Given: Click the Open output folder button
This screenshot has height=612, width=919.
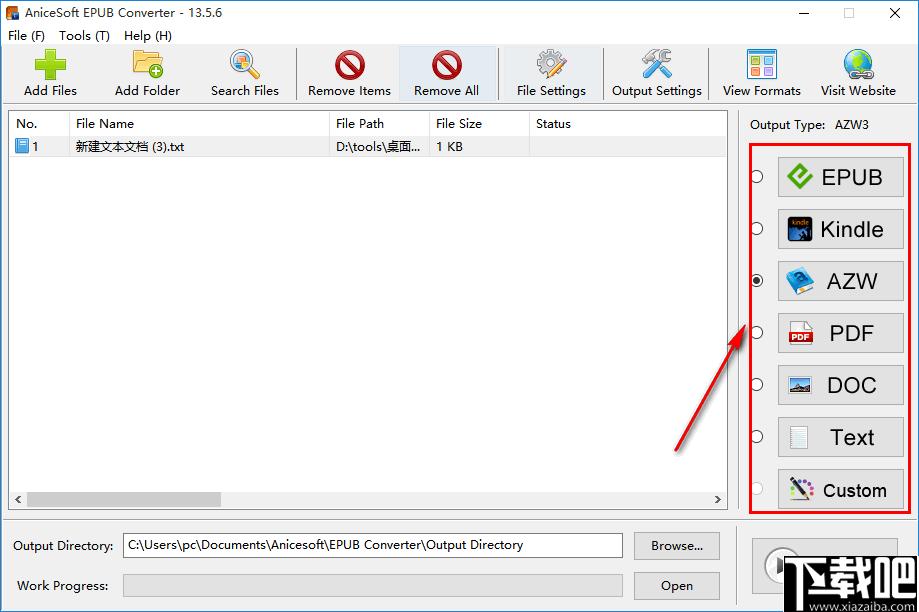Looking at the screenshot, I should click(676, 586).
